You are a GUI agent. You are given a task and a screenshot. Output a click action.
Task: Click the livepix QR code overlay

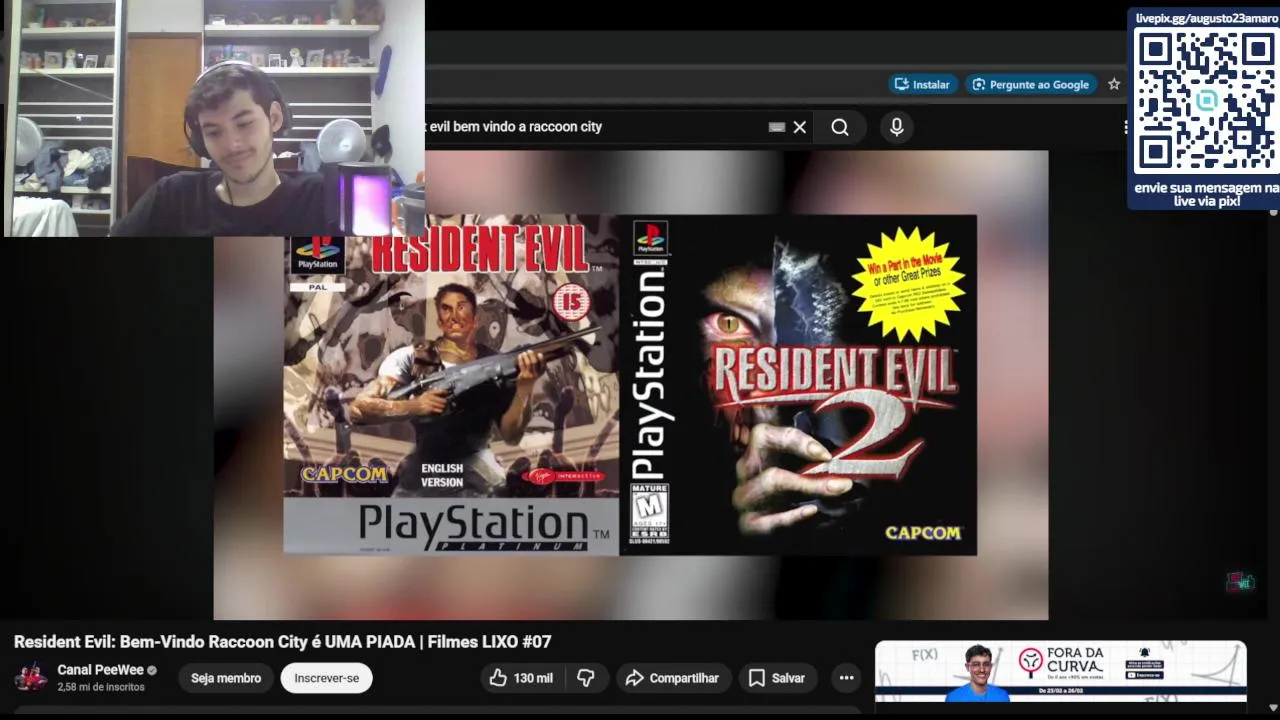[1205, 100]
